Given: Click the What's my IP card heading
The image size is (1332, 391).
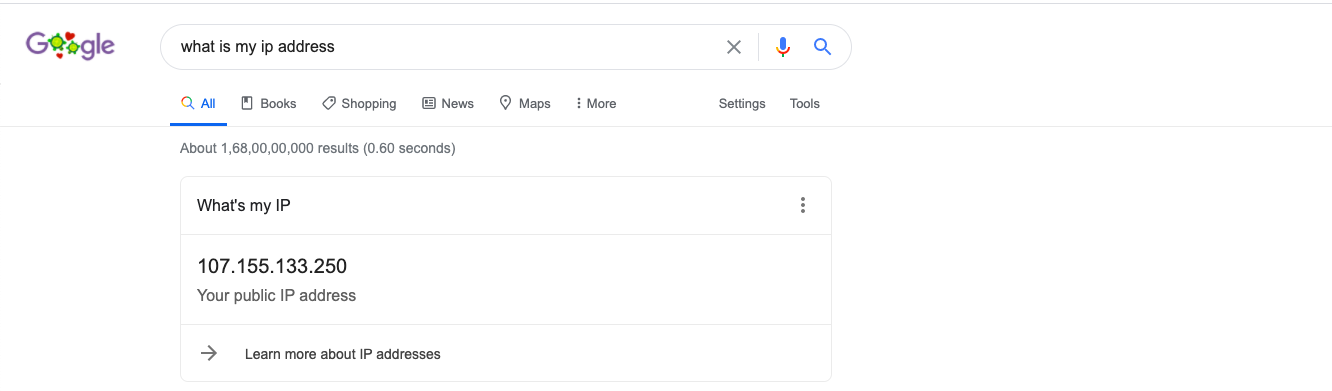Looking at the screenshot, I should pyautogui.click(x=244, y=205).
